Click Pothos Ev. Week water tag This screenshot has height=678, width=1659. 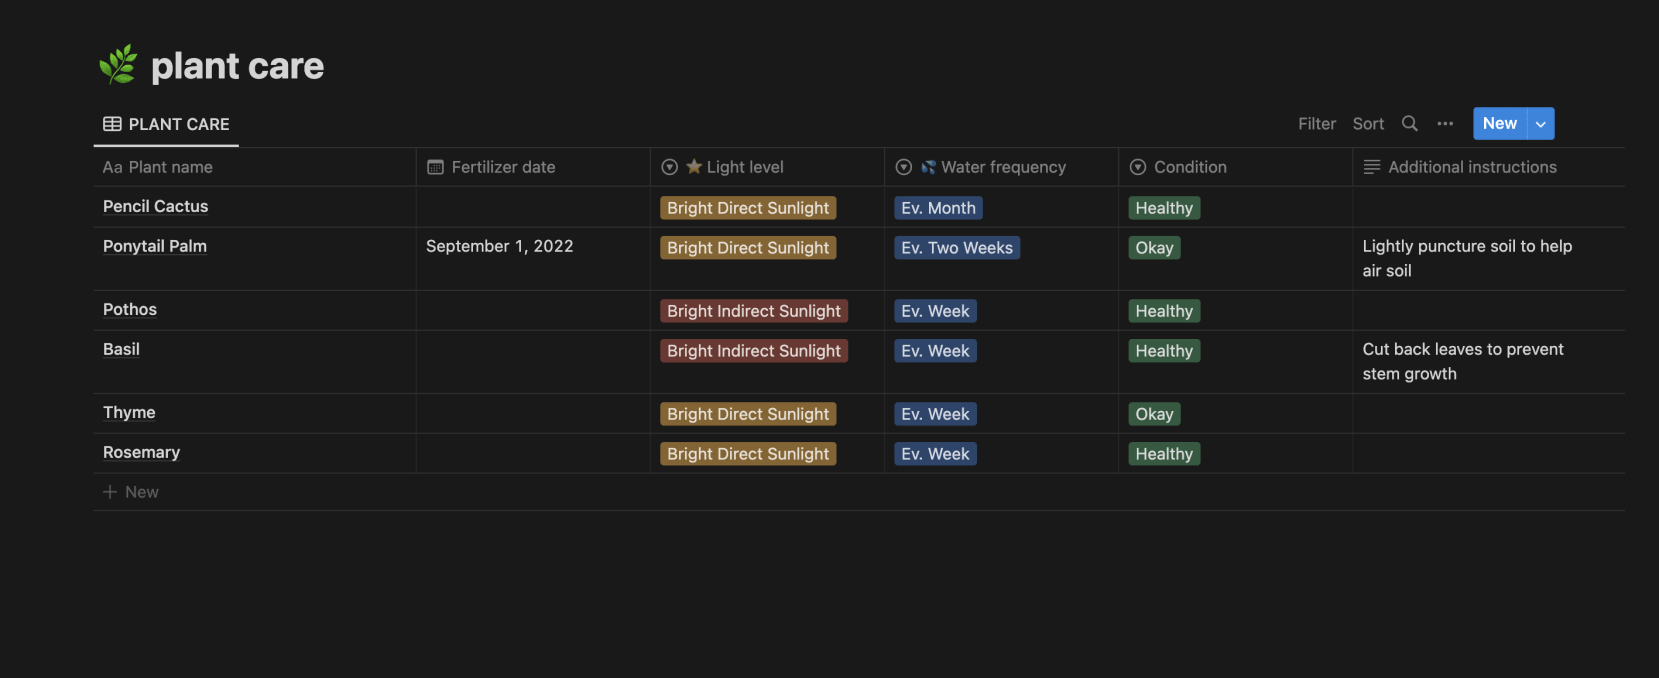pos(935,311)
